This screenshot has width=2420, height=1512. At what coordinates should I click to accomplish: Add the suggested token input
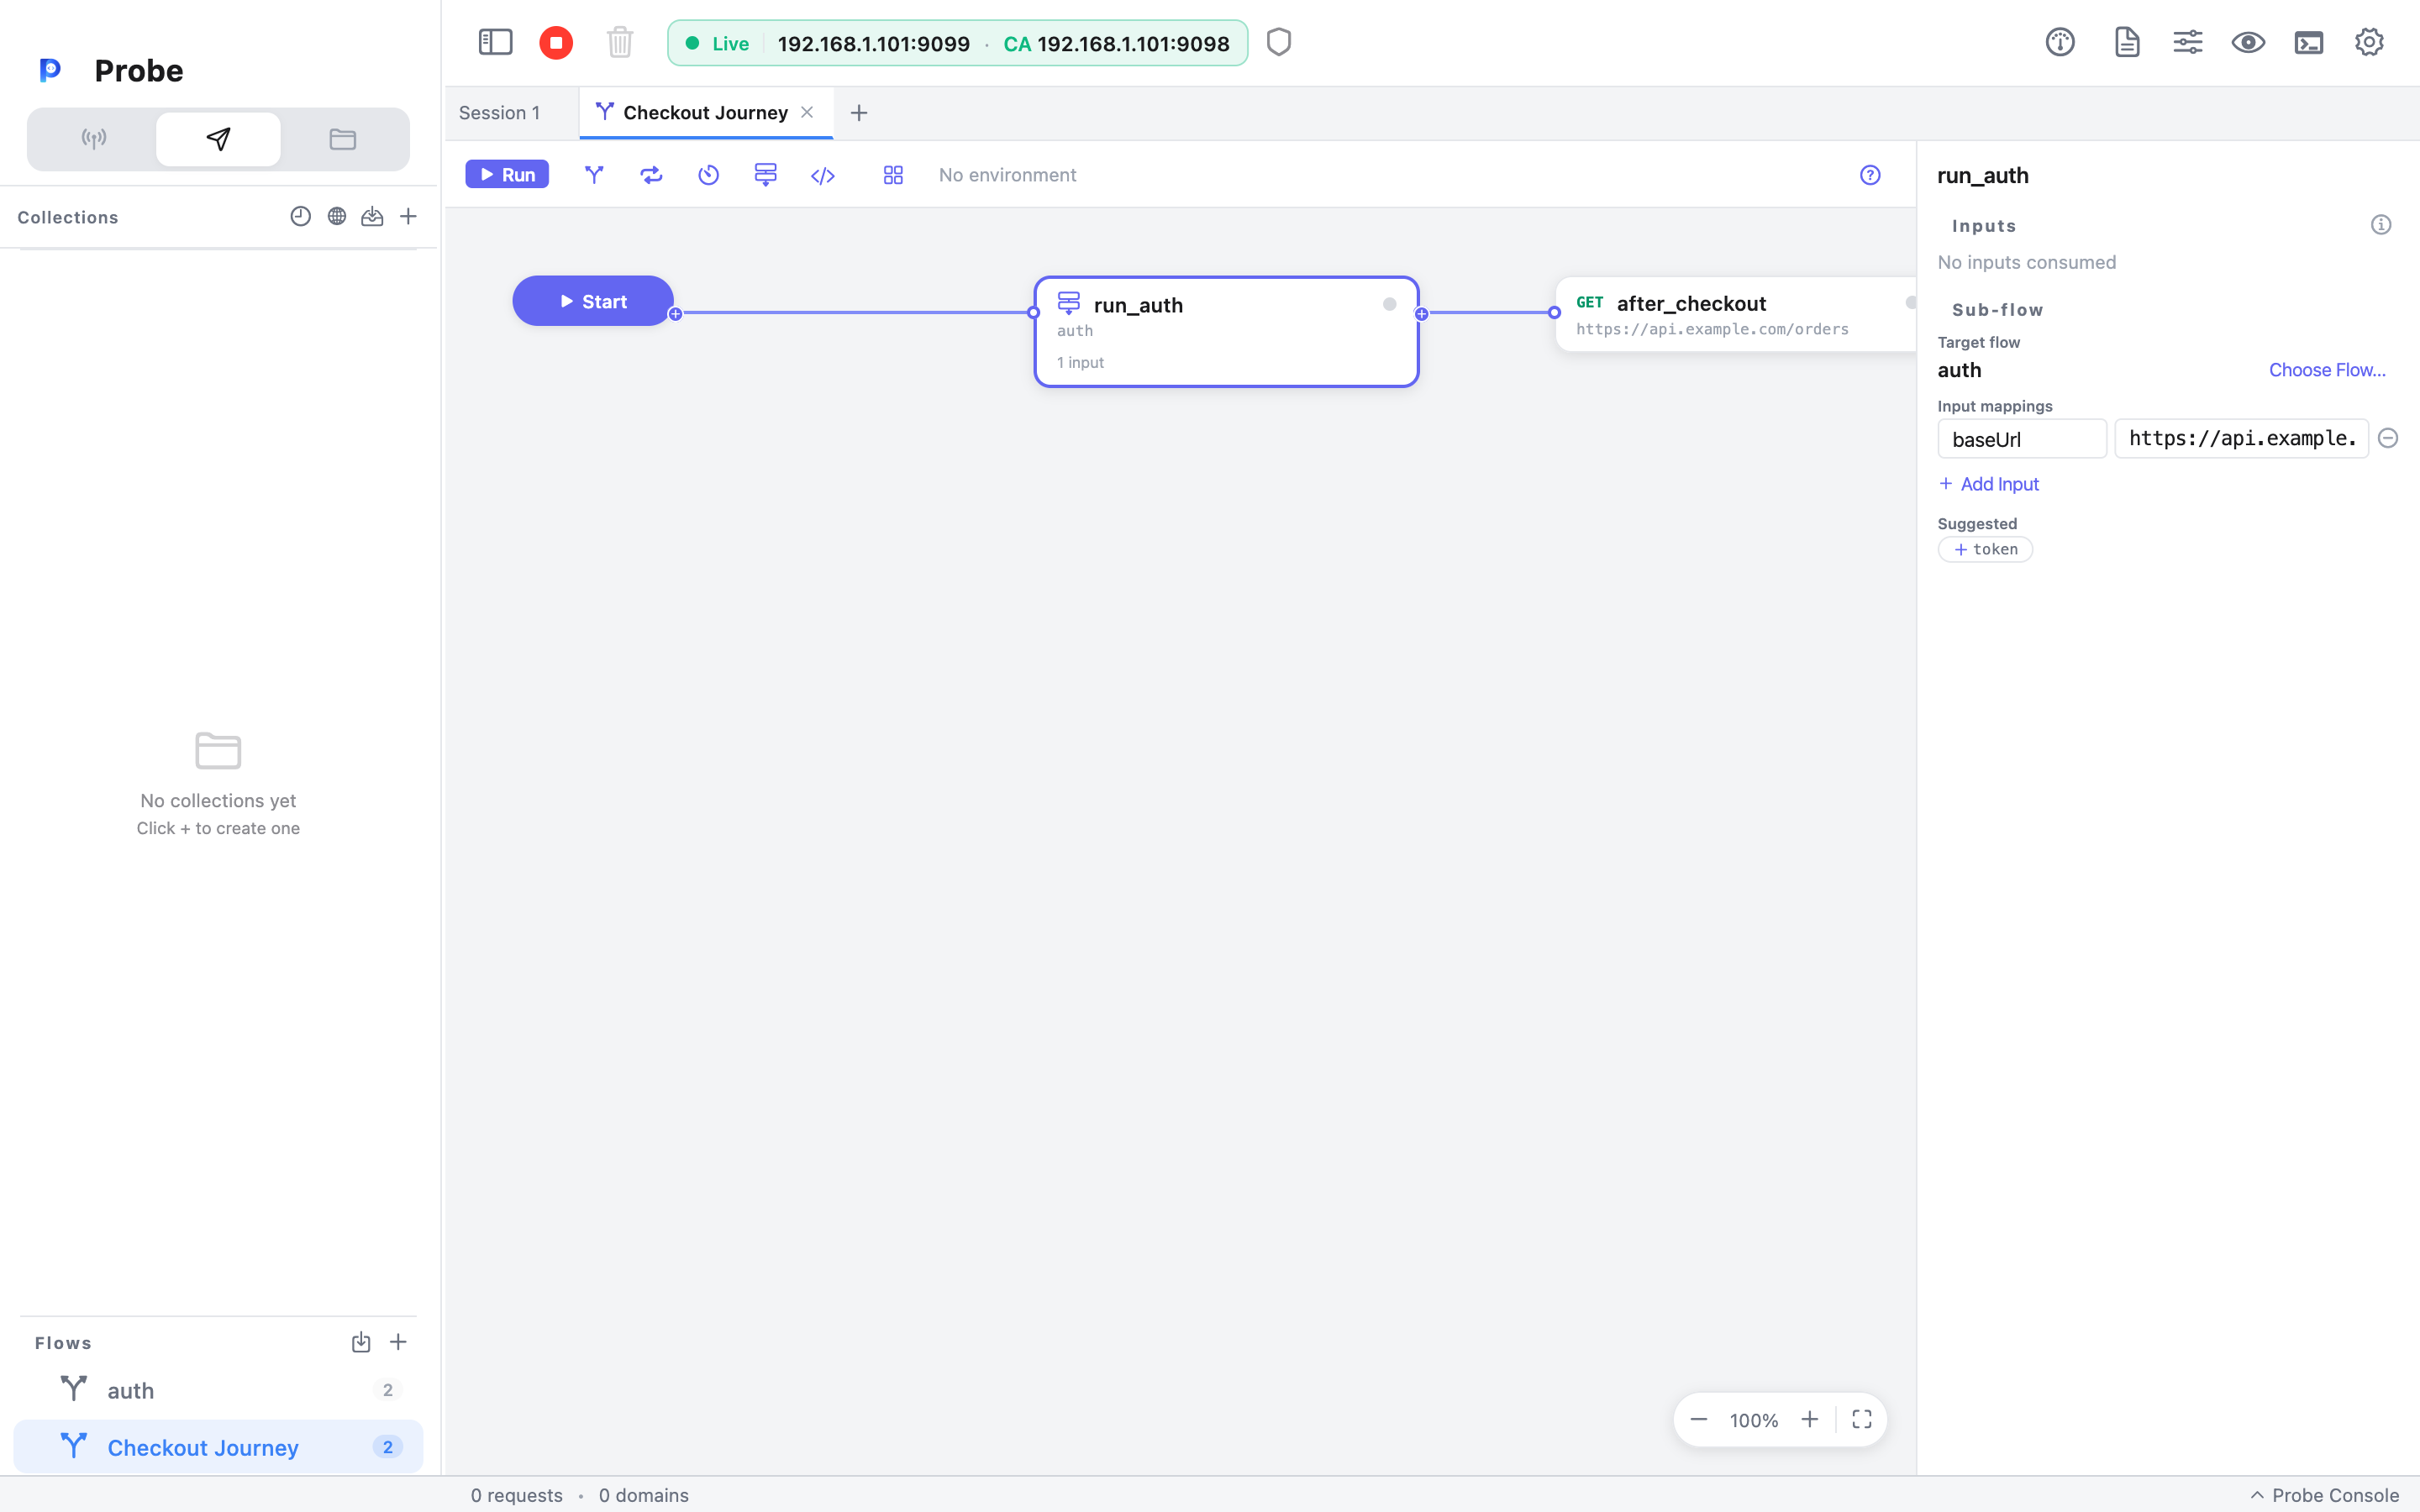coord(1985,549)
